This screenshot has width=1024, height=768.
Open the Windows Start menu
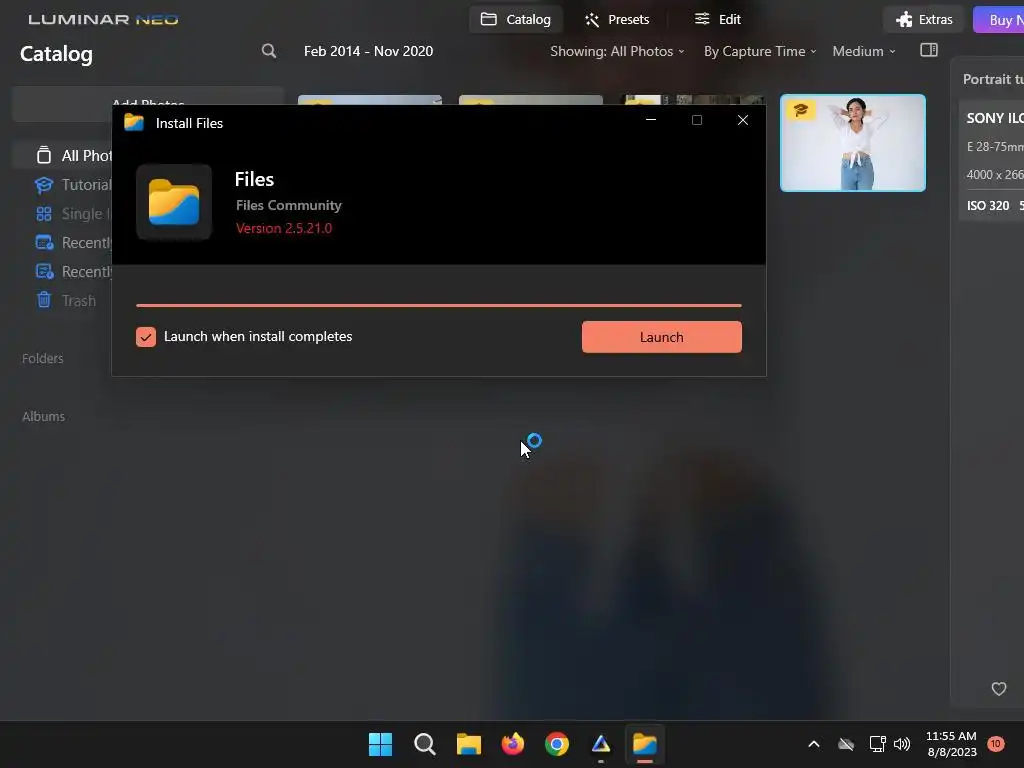coord(380,744)
